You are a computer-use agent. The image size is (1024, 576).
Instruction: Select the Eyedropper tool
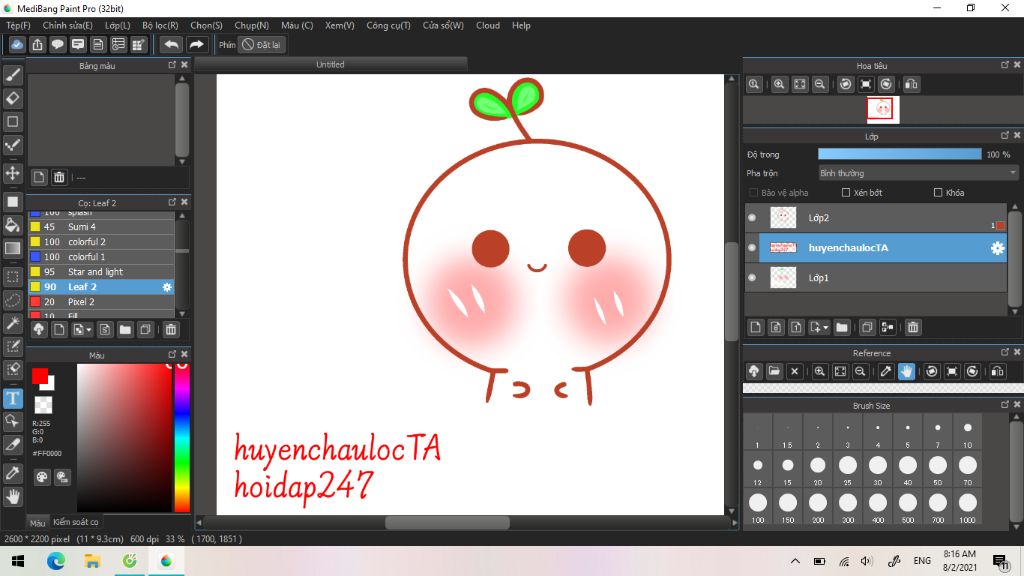(12, 473)
